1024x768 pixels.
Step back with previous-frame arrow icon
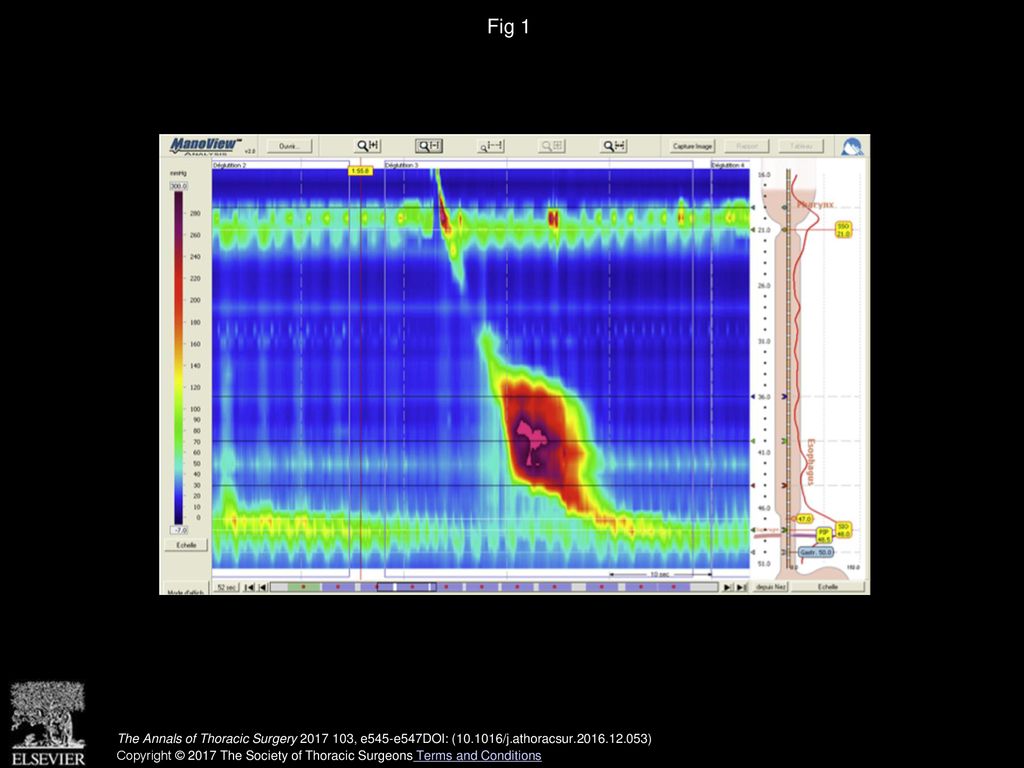coord(263,587)
